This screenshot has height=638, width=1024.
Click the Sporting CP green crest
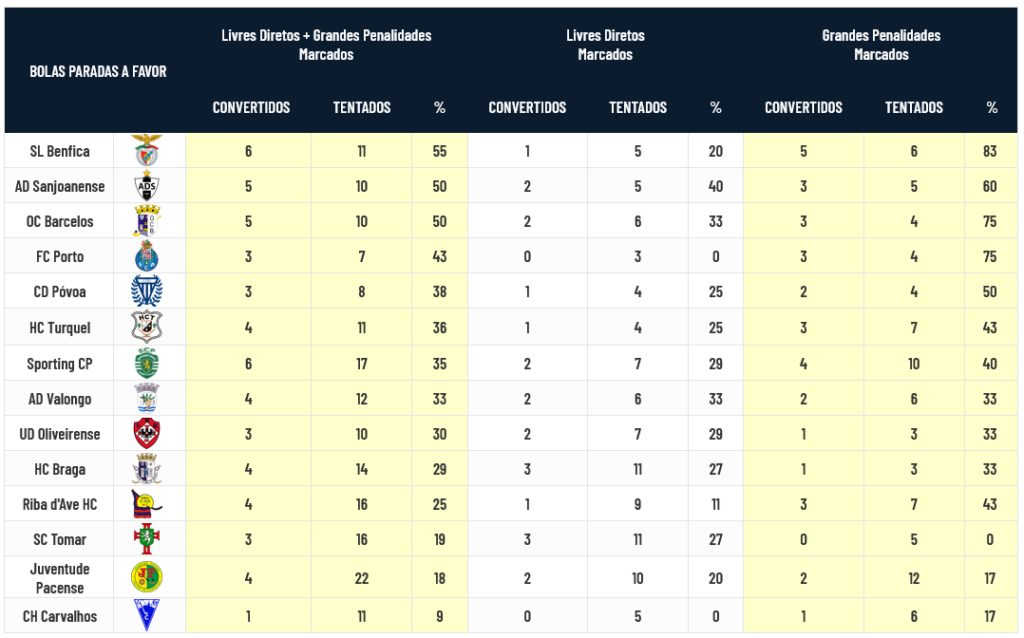tap(146, 363)
